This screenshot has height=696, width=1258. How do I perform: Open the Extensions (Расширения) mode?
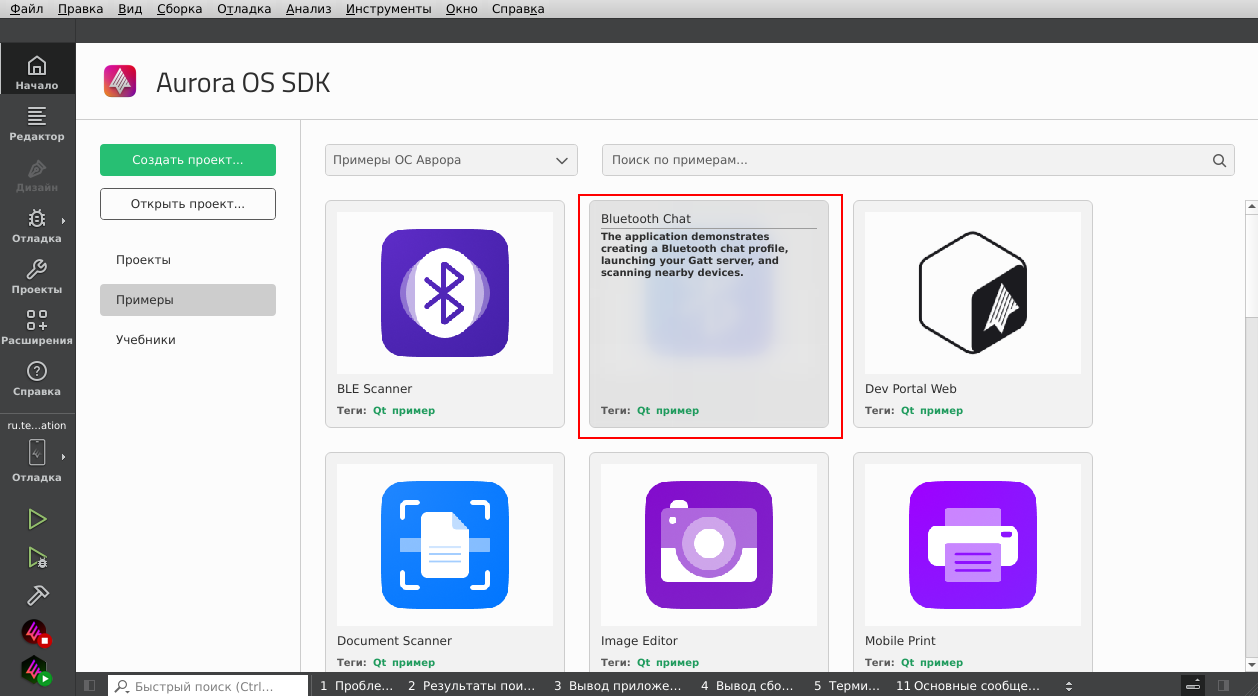37,328
